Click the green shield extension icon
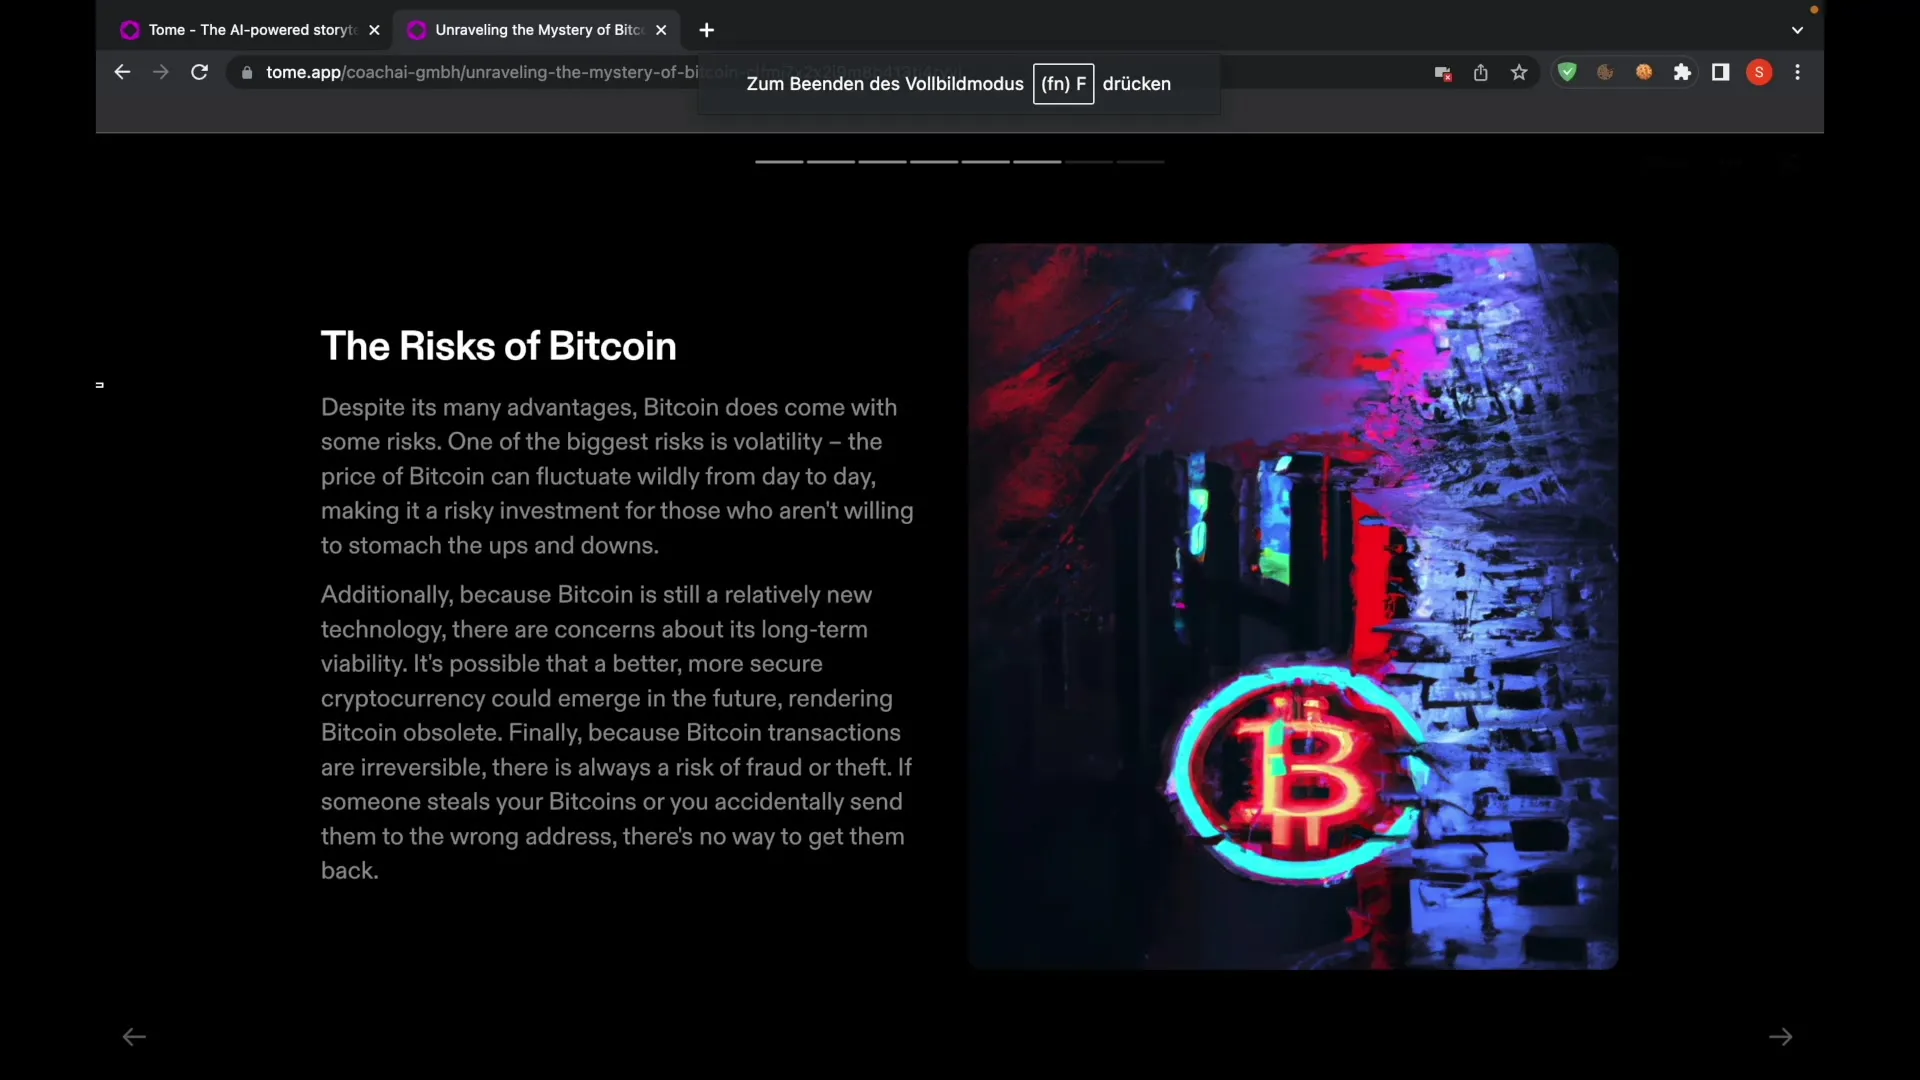Screen dimensions: 1920x1080 pyautogui.click(x=1567, y=72)
